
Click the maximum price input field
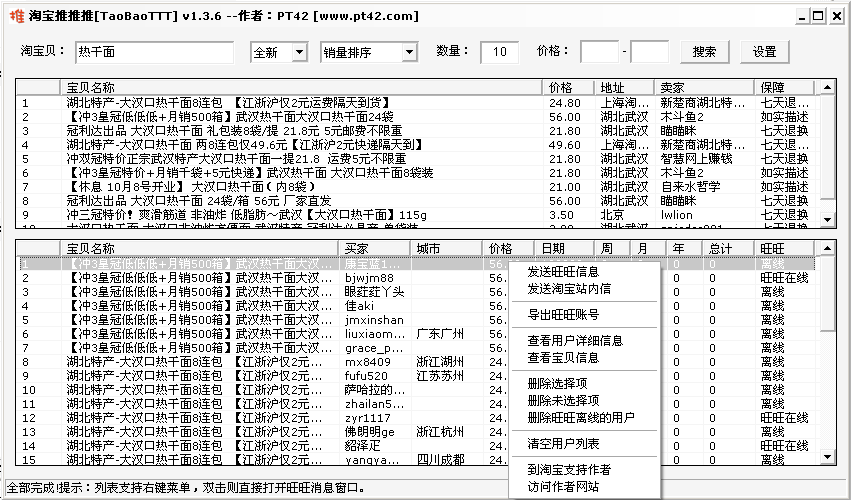point(650,52)
